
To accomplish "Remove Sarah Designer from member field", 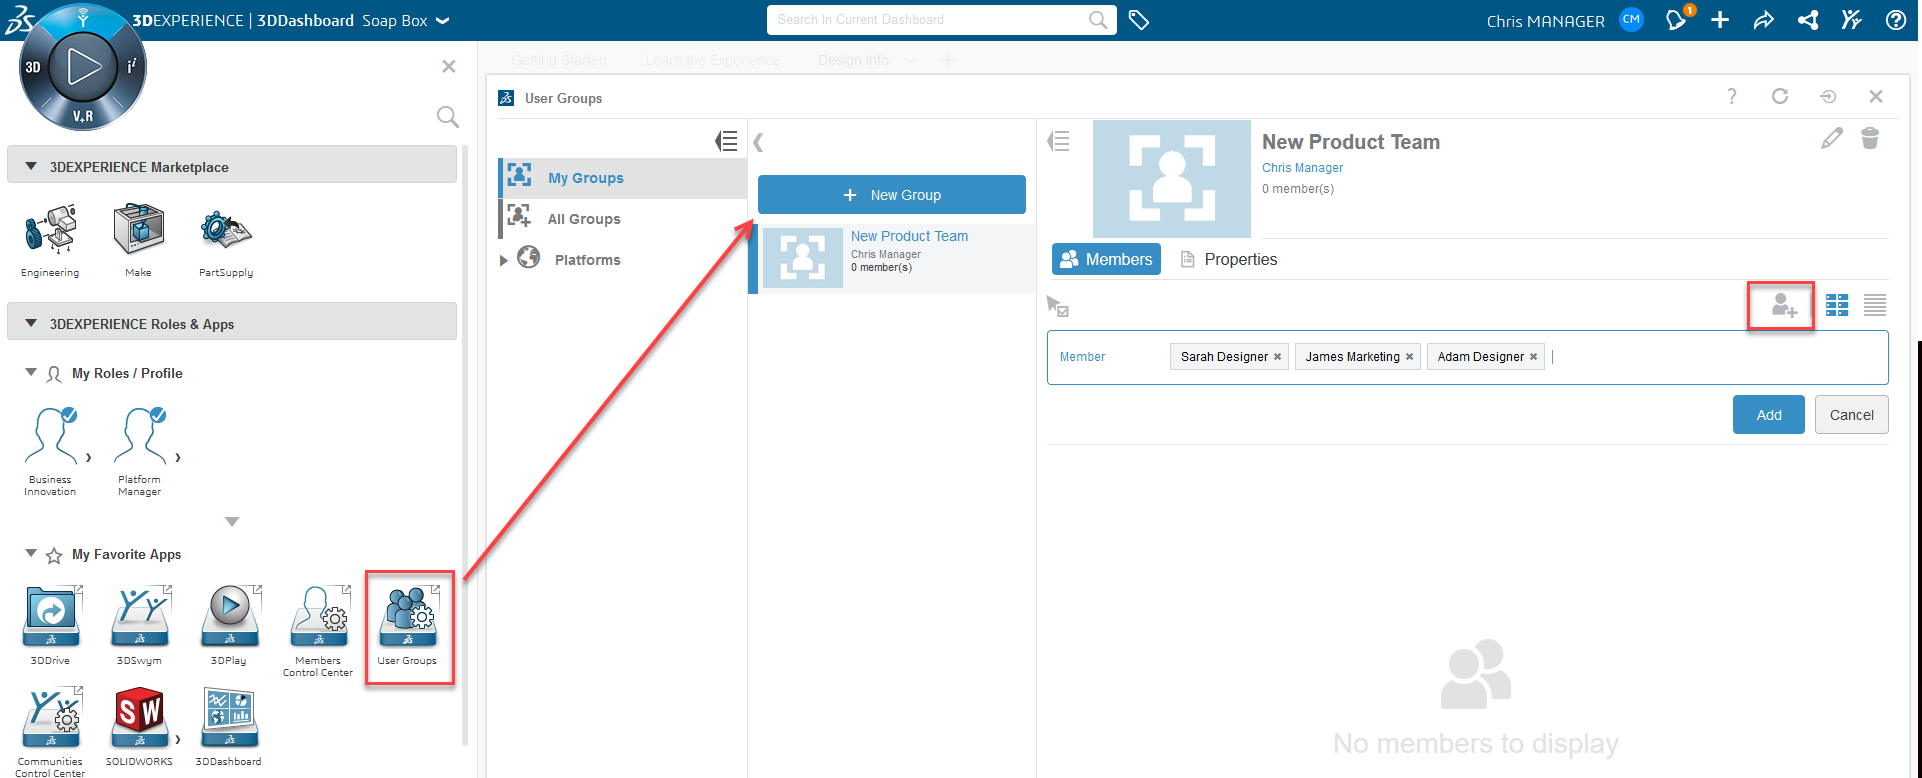I will pyautogui.click(x=1277, y=357).
